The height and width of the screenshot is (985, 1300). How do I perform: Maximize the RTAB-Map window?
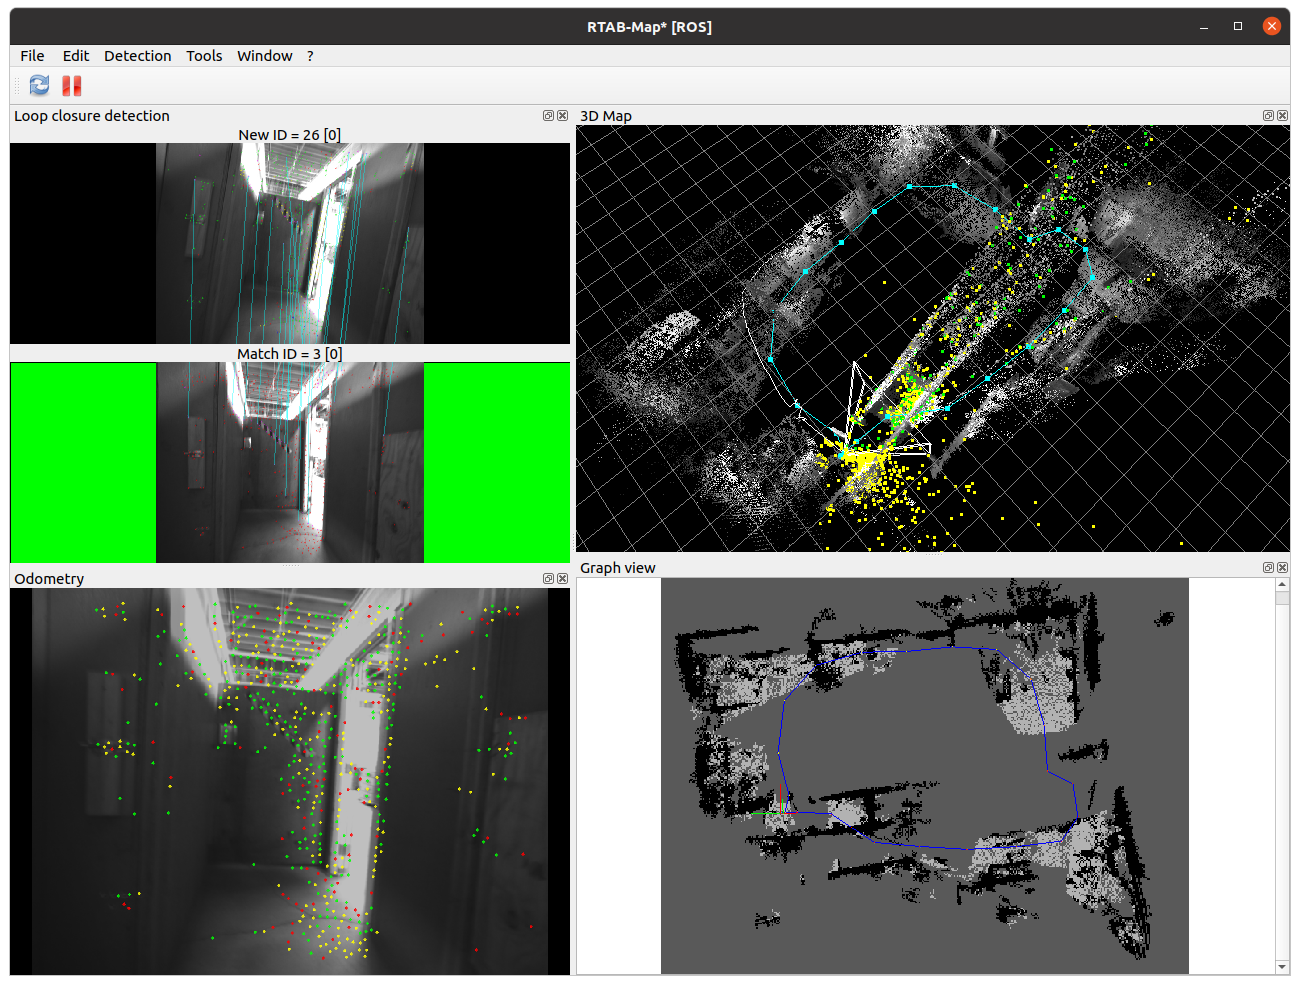pyautogui.click(x=1238, y=27)
